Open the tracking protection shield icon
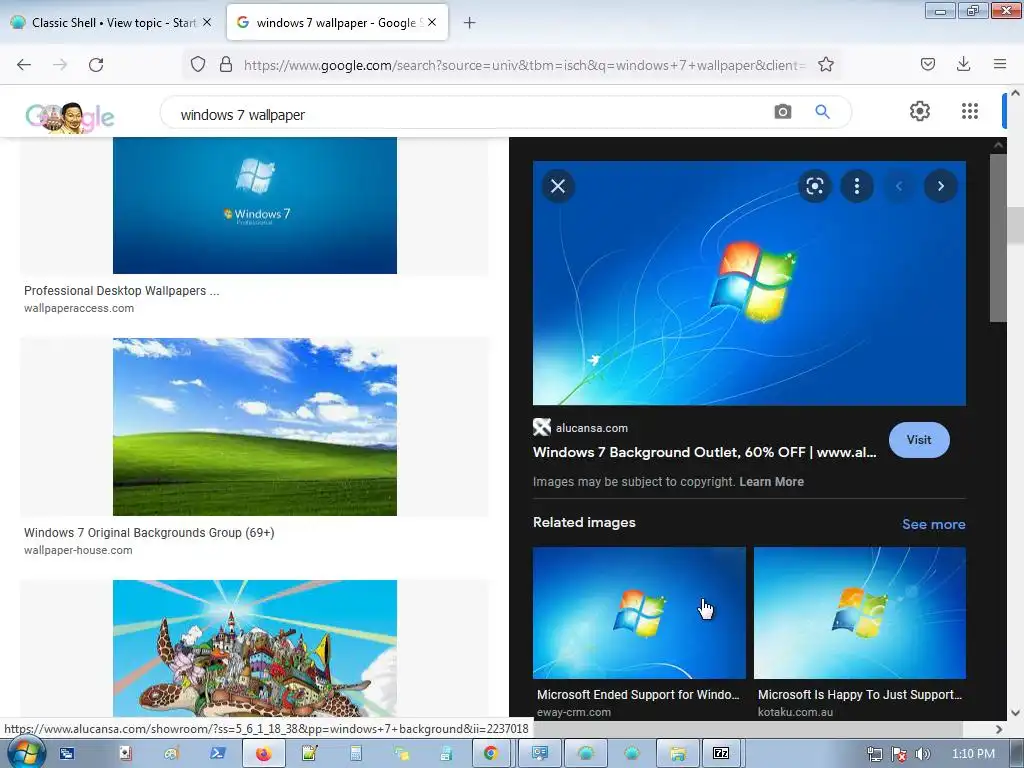Image resolution: width=1024 pixels, height=768 pixels. (x=198, y=65)
